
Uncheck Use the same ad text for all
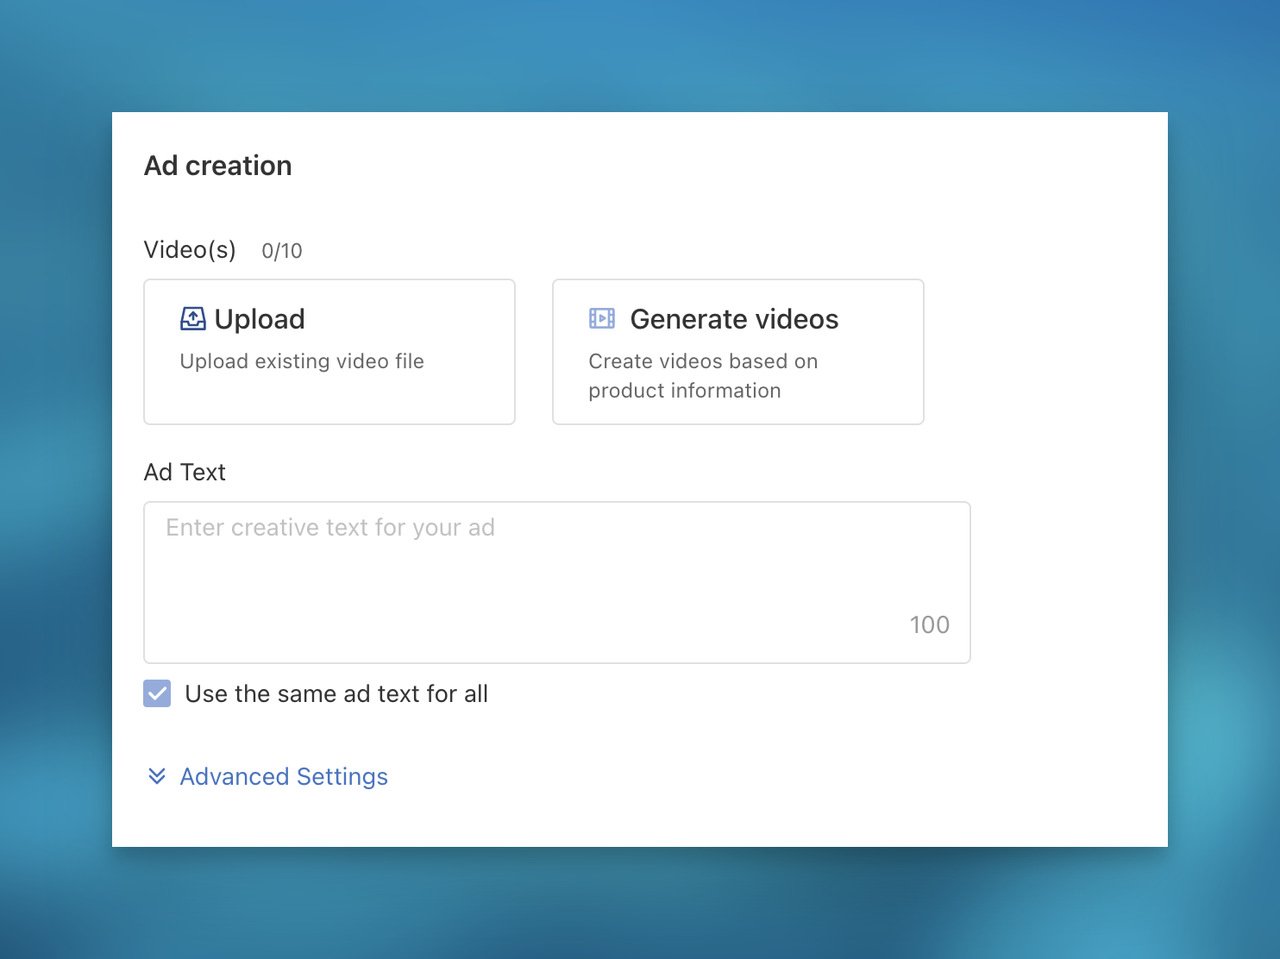point(157,693)
